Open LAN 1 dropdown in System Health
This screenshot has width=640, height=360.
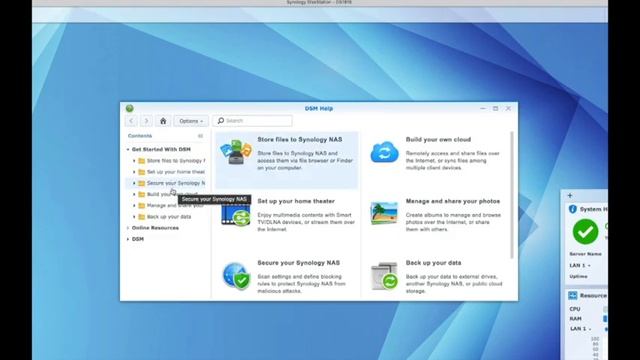point(580,265)
